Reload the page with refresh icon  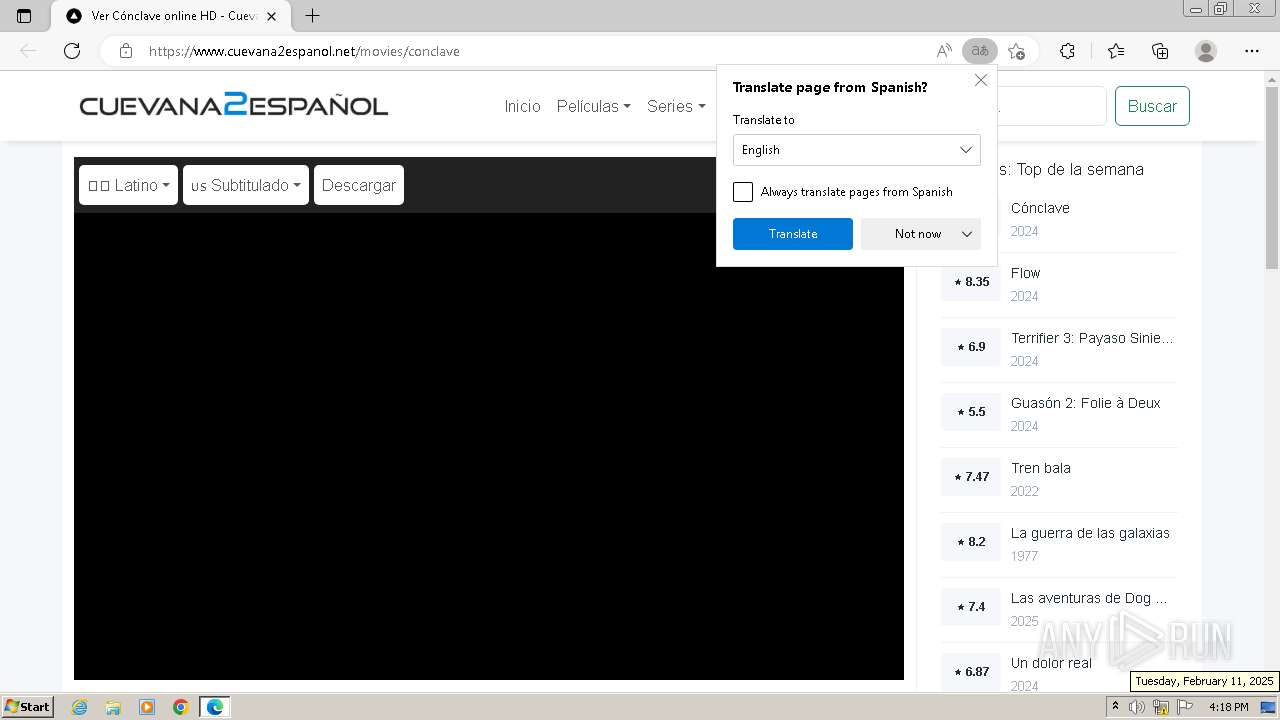(72, 51)
